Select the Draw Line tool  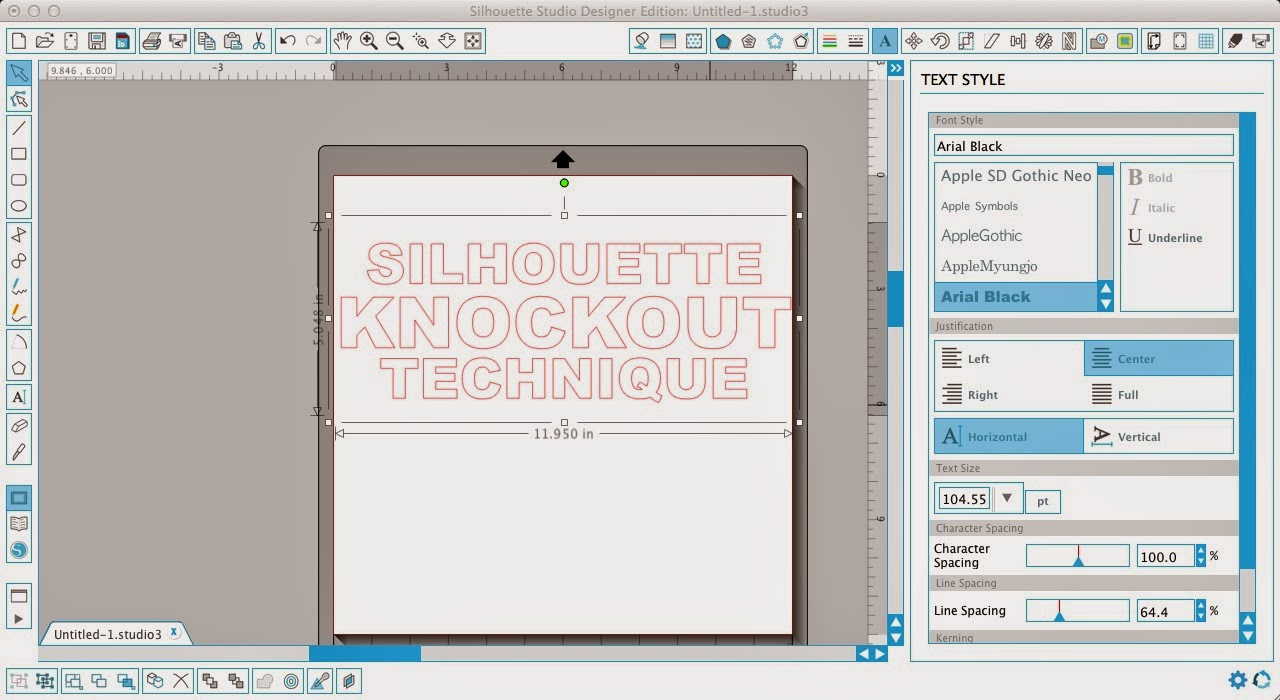pyautogui.click(x=20, y=128)
